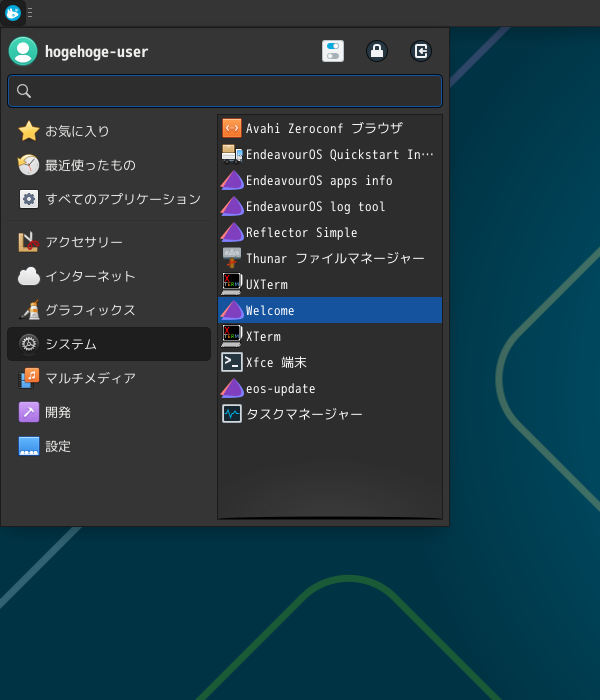This screenshot has width=600, height=700.
Task: Click the 開発 purple hammer icon
Action: (29, 412)
